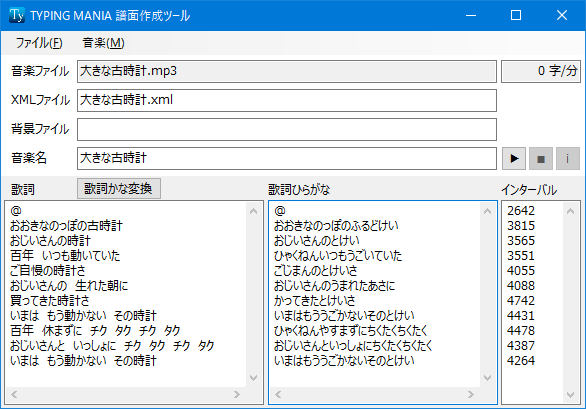Viewport: 586px width, 409px height.
Task: Click hiragana line ひゃくねんやすまずにちくたくちくたく
Action: (x=351, y=330)
